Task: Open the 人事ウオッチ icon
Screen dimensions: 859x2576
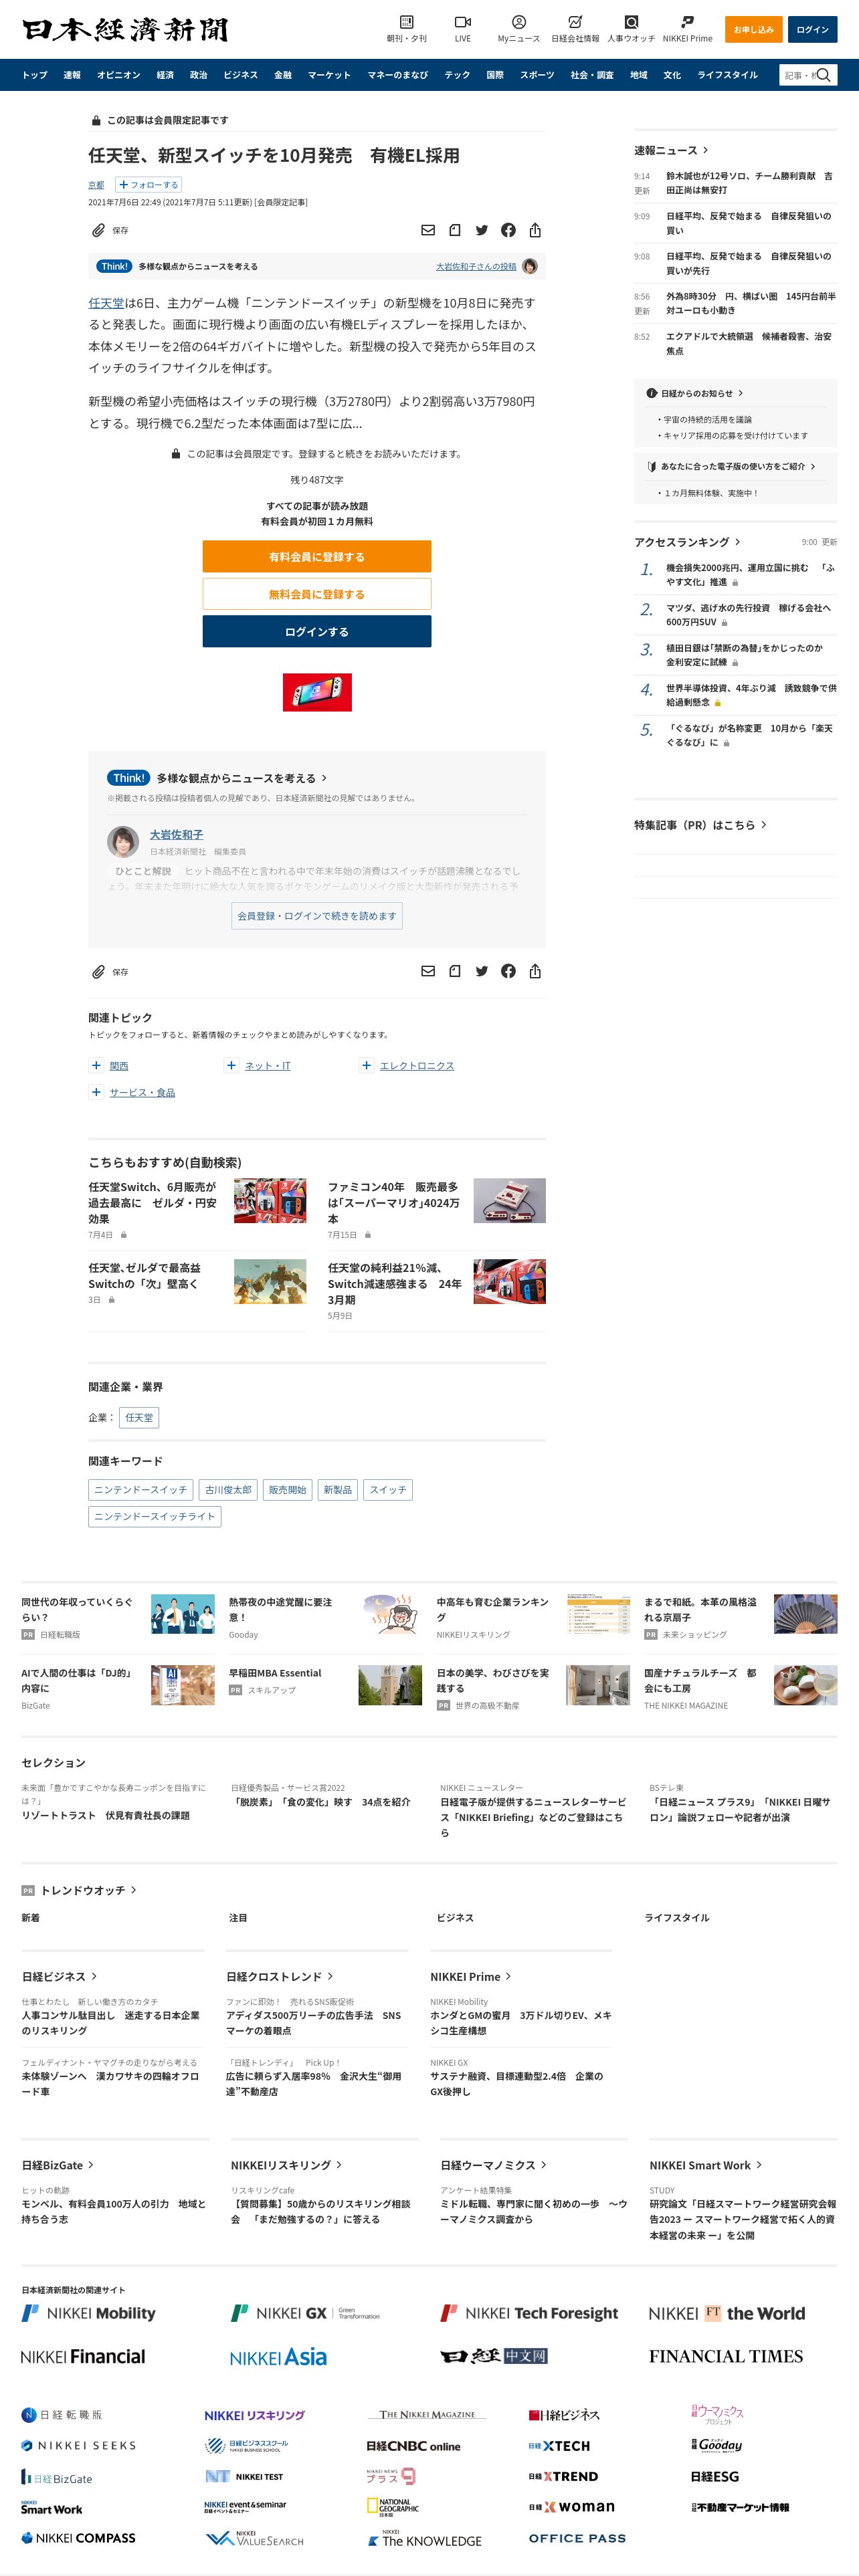Action: click(631, 22)
